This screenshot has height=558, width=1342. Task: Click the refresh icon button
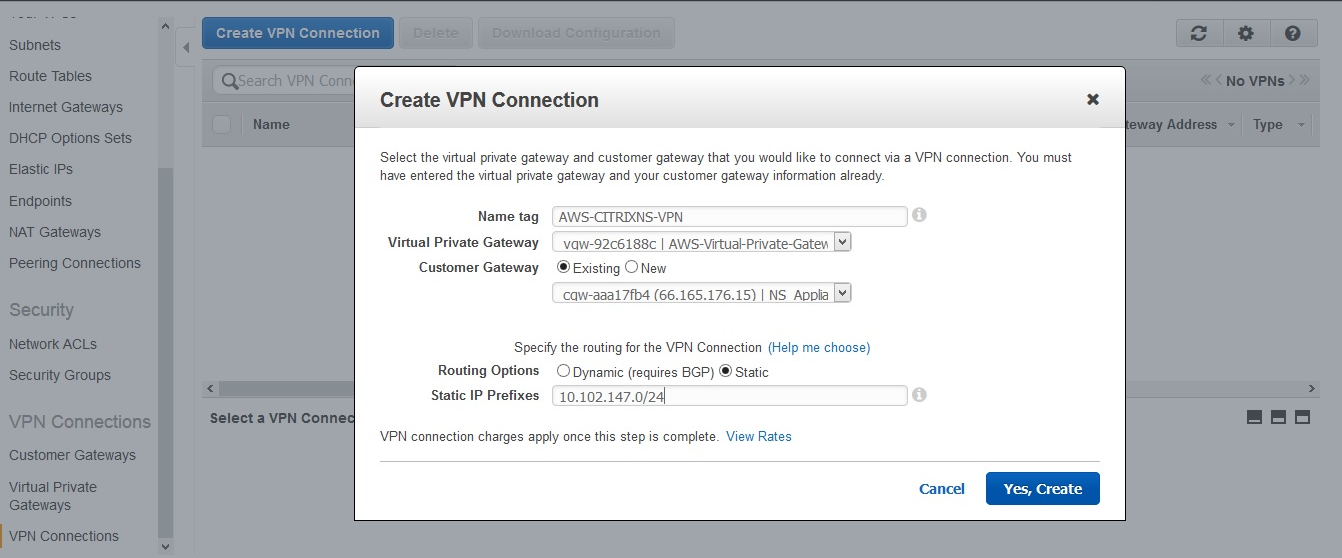tap(1199, 33)
